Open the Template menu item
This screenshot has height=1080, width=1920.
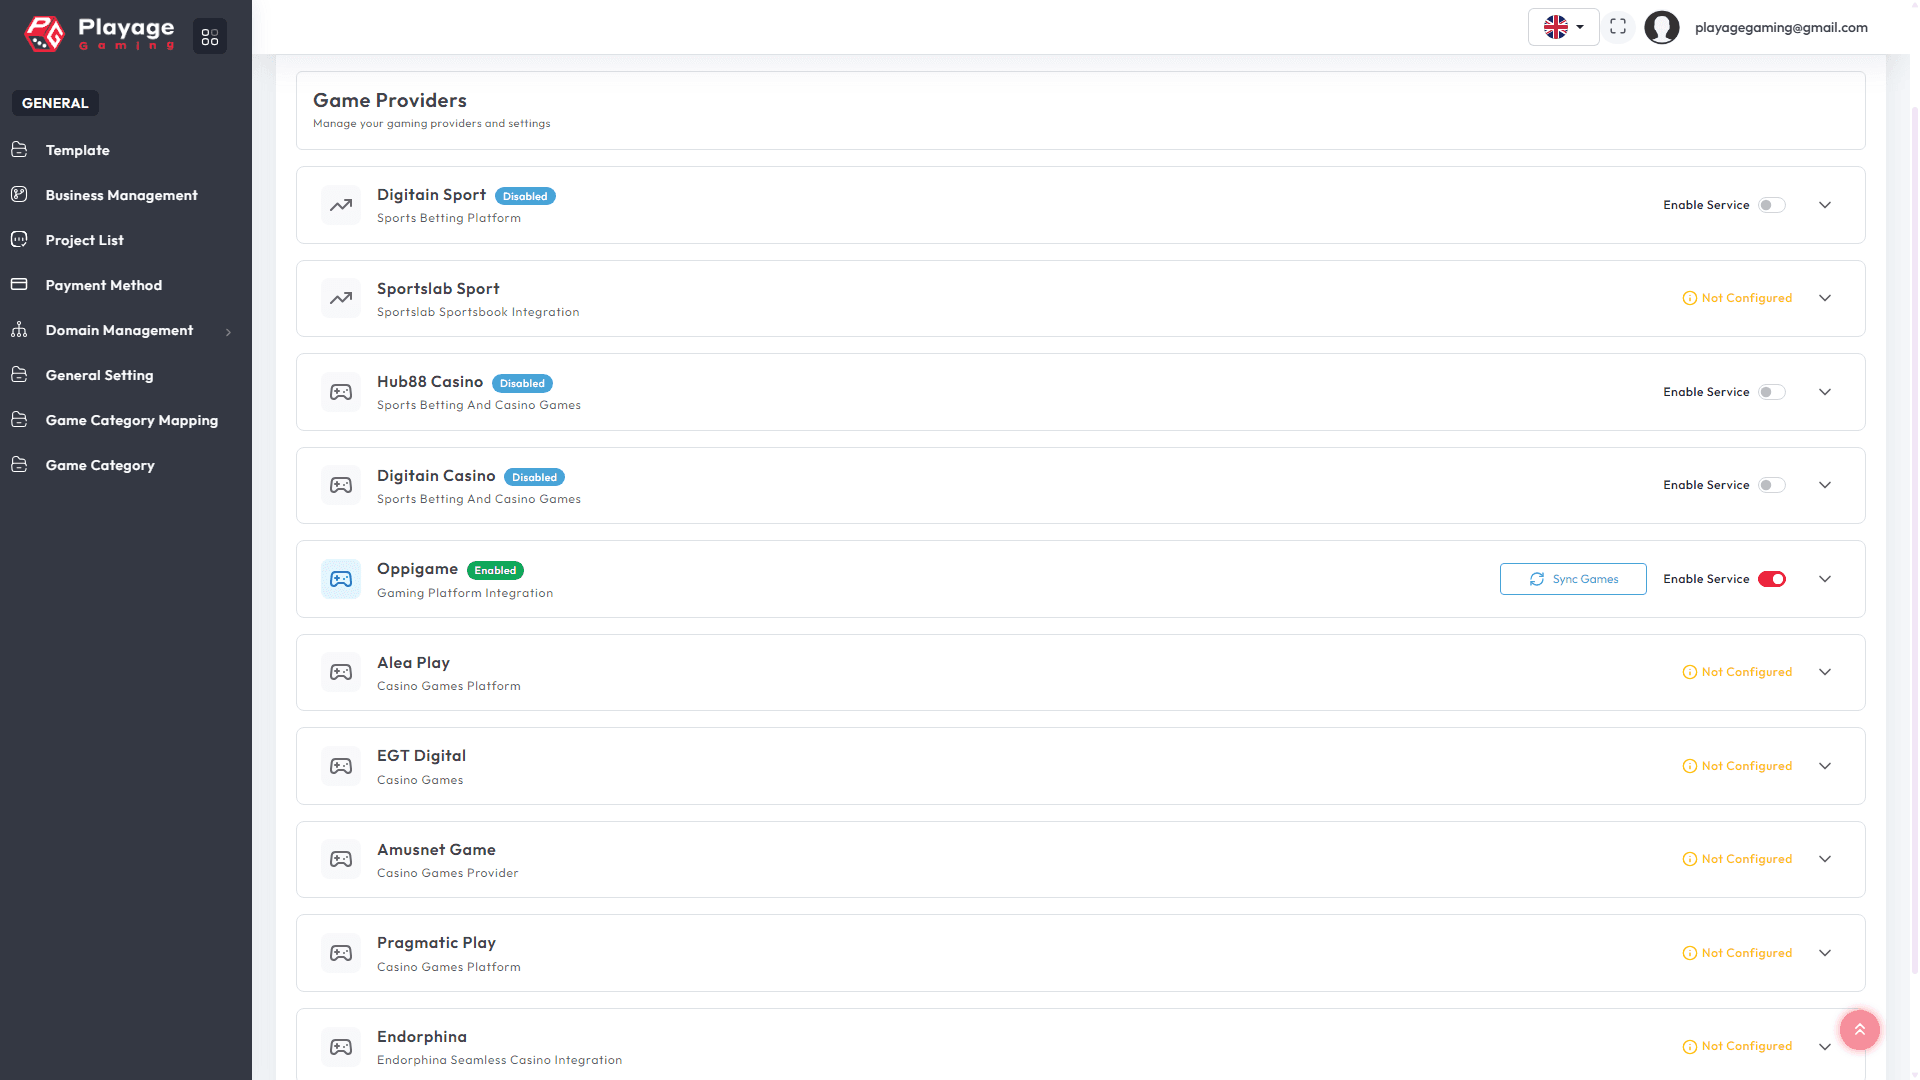[x=77, y=150]
